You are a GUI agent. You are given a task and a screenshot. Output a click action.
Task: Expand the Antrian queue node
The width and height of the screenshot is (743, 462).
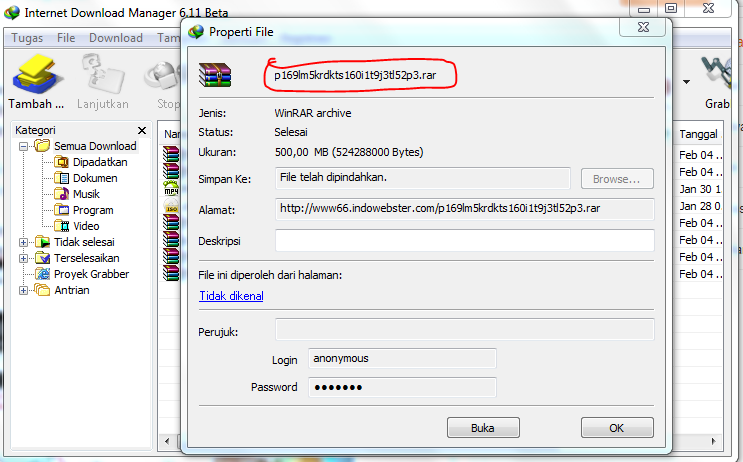point(23,290)
